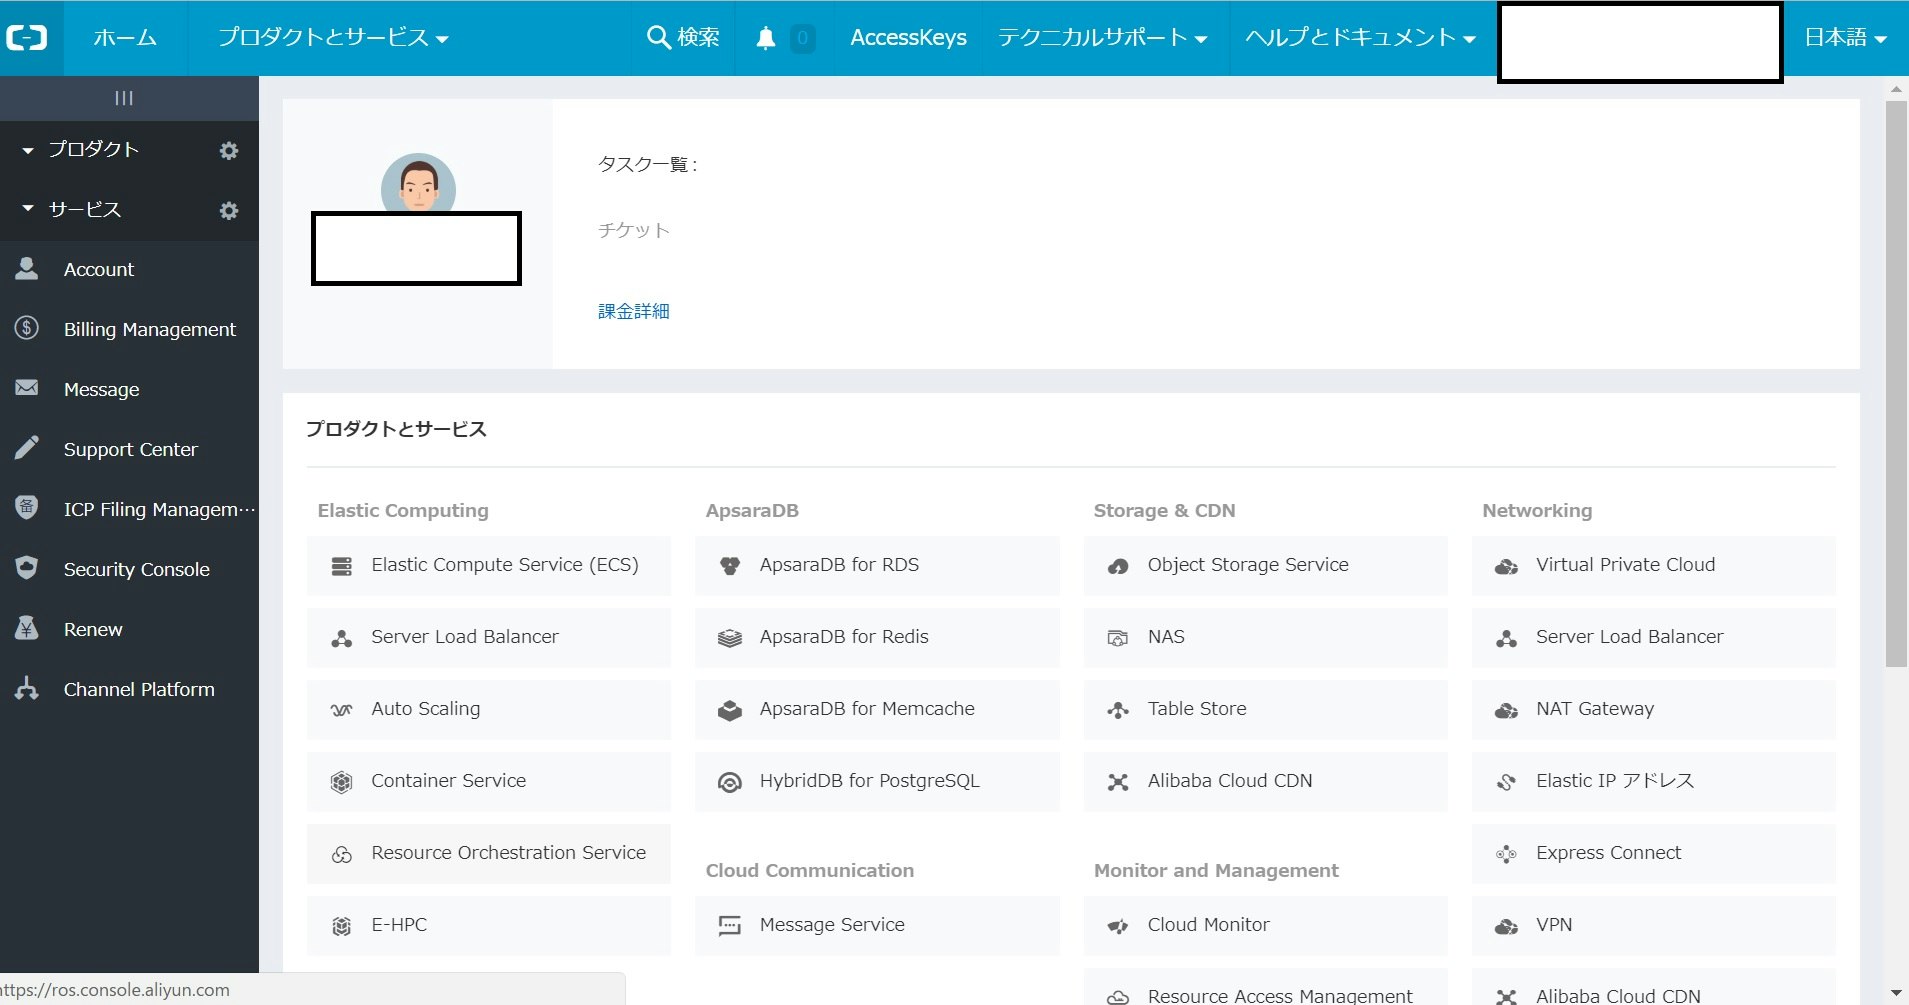1909x1005 pixels.
Task: Click the search magnifier icon
Action: coord(658,38)
